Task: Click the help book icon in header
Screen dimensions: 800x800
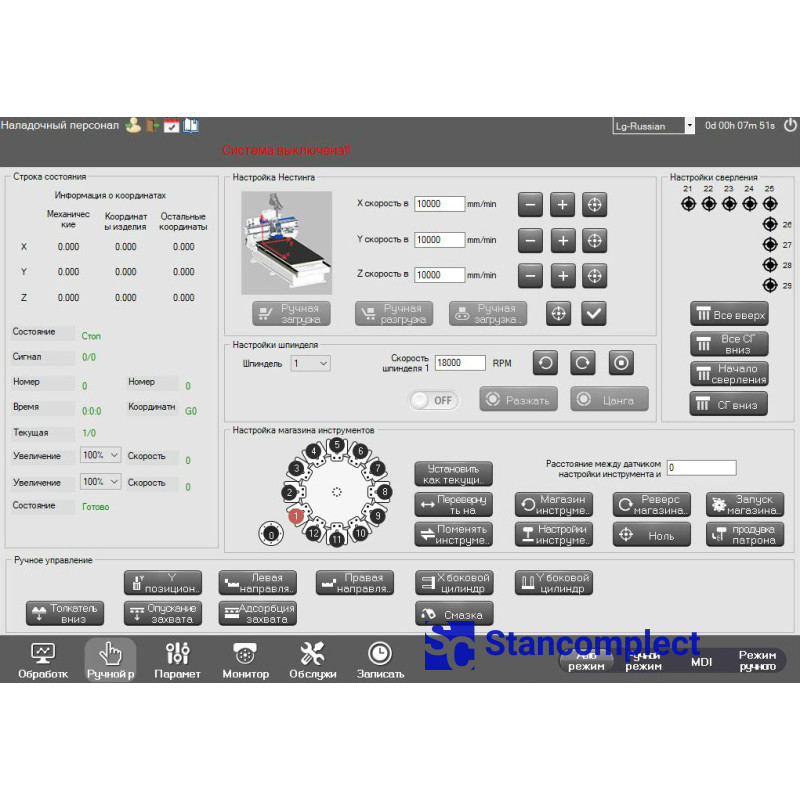Action: [x=190, y=126]
